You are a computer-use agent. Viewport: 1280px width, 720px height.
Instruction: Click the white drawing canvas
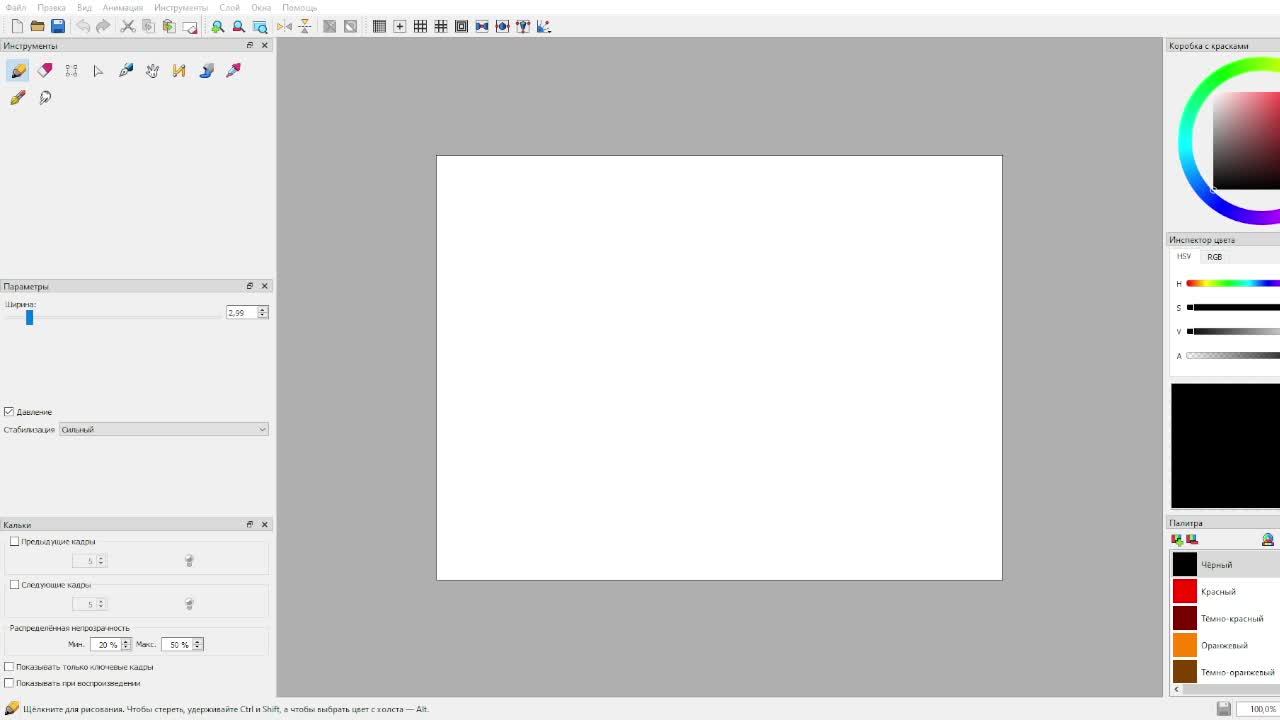[x=719, y=367]
